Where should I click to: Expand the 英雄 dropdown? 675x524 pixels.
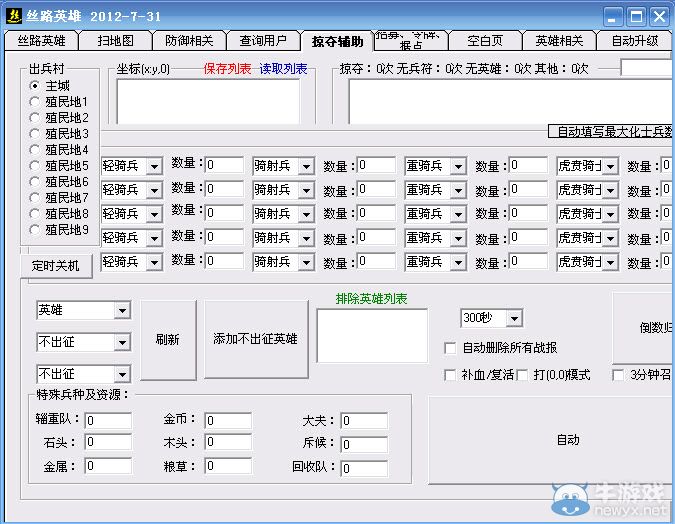pyautogui.click(x=122, y=310)
